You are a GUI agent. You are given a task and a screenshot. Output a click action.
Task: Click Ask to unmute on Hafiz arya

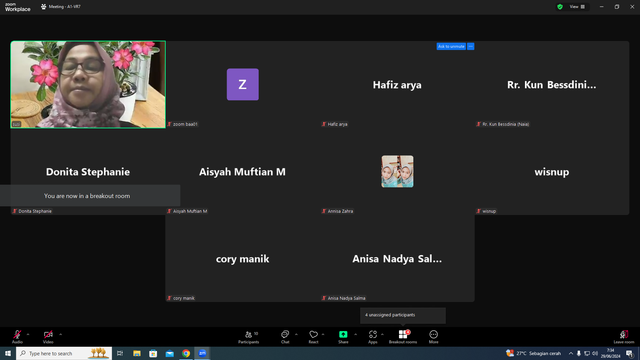(451, 47)
